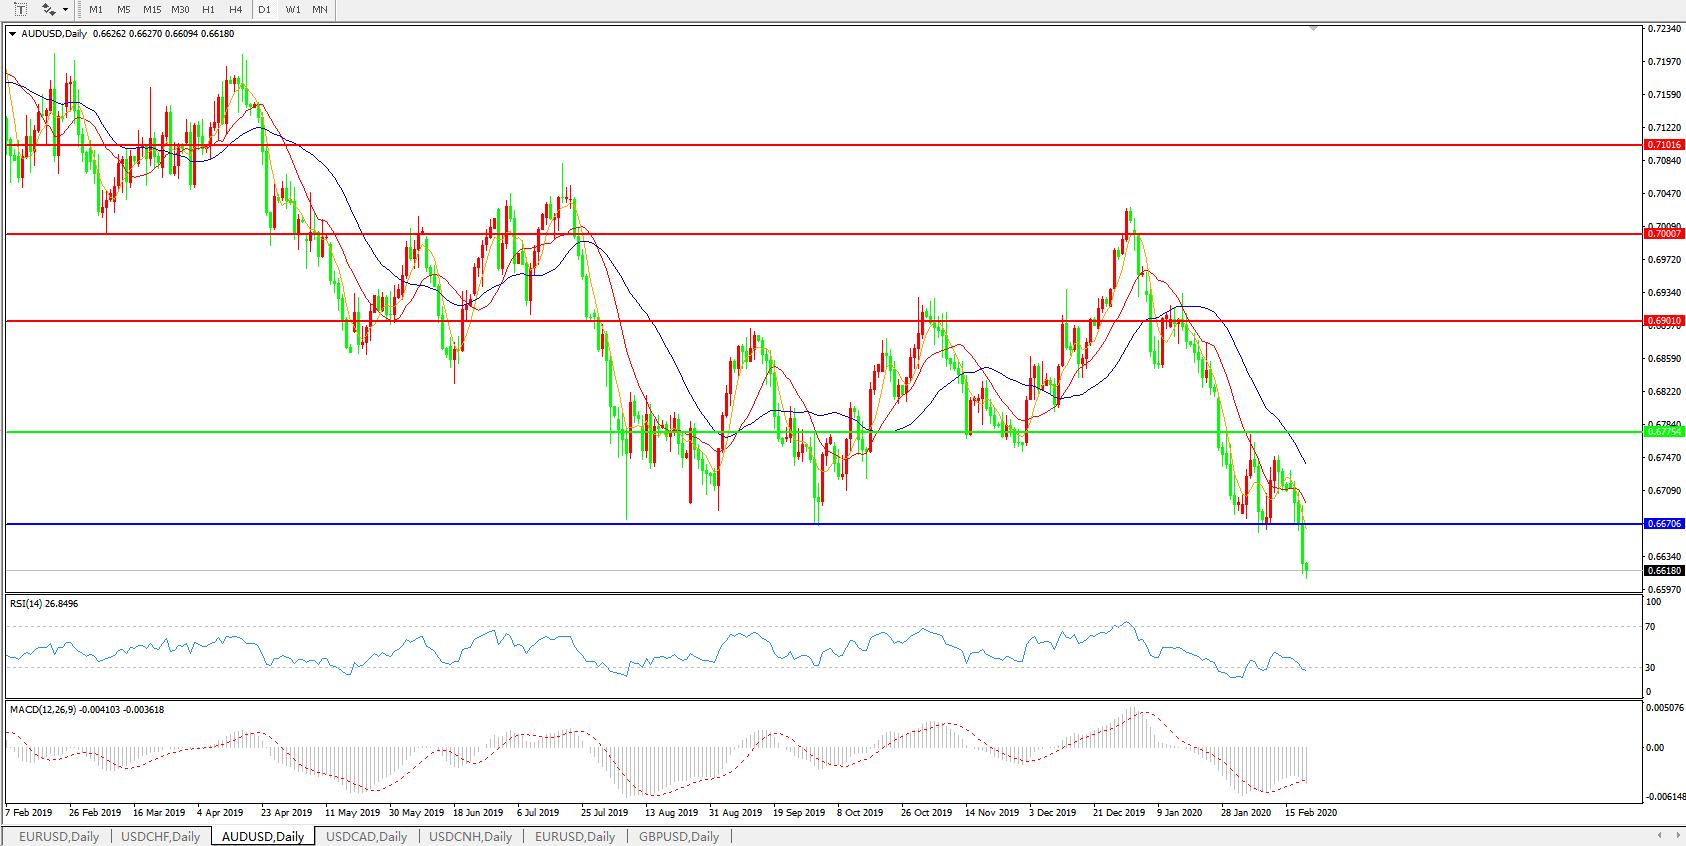Click the green 0.67754 price level label
The image size is (1686, 846).
1664,432
